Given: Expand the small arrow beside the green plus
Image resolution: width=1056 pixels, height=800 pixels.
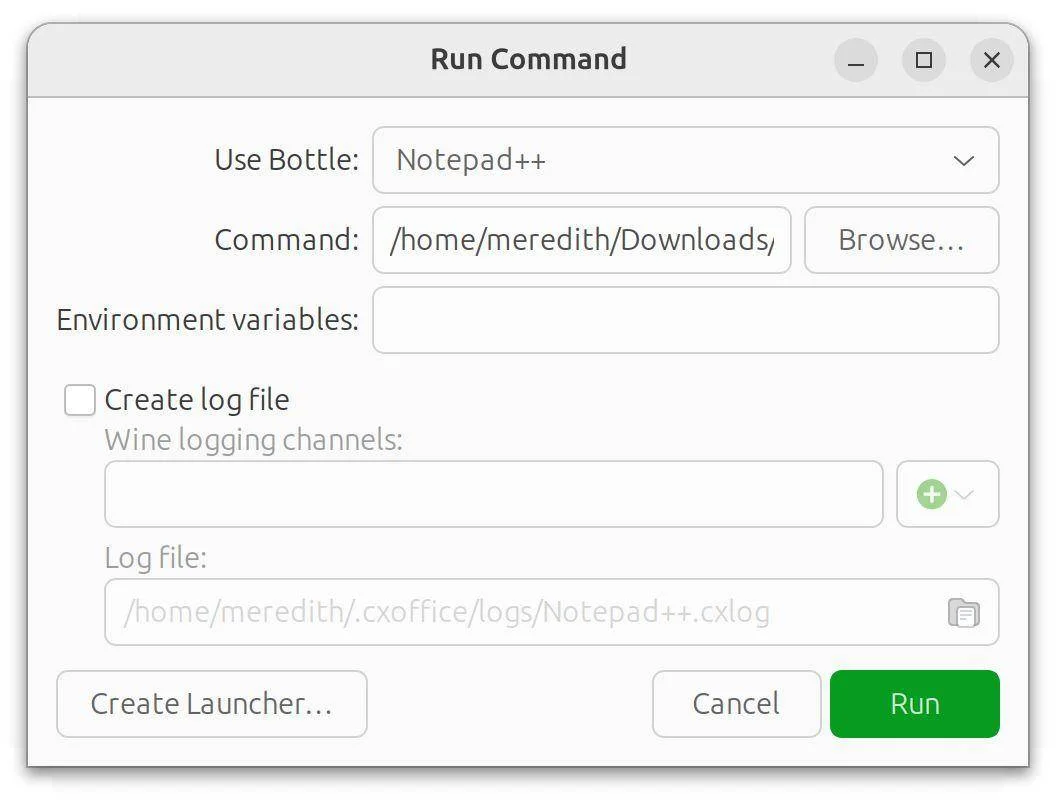Looking at the screenshot, I should tap(964, 494).
